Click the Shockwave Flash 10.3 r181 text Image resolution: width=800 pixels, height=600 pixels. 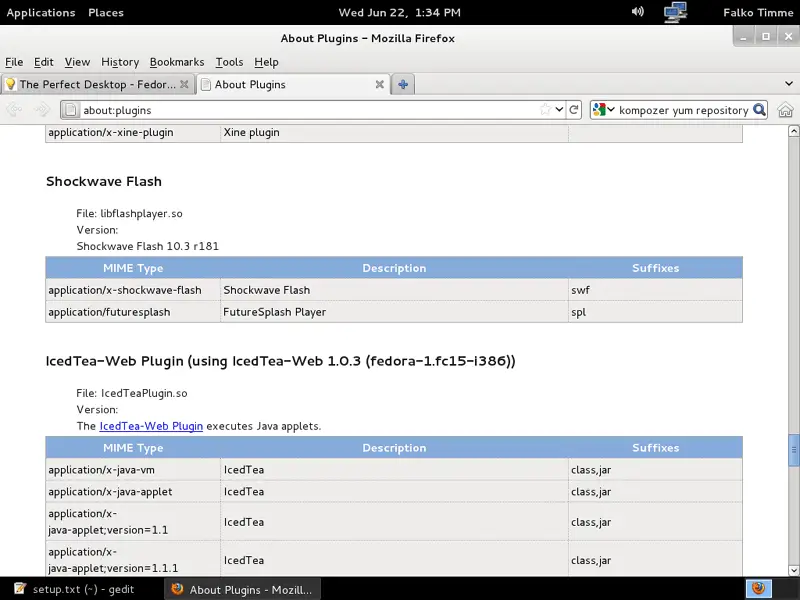147,246
